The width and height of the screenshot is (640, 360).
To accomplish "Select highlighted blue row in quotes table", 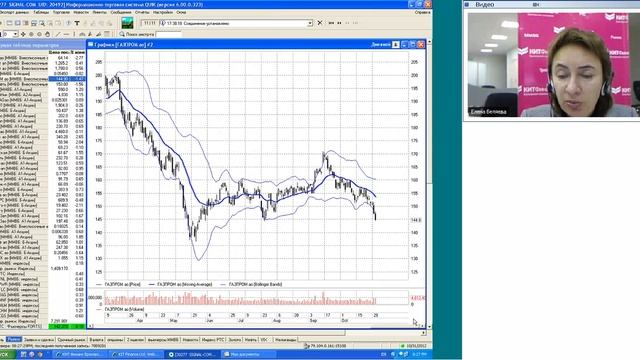I will (x=42, y=79).
